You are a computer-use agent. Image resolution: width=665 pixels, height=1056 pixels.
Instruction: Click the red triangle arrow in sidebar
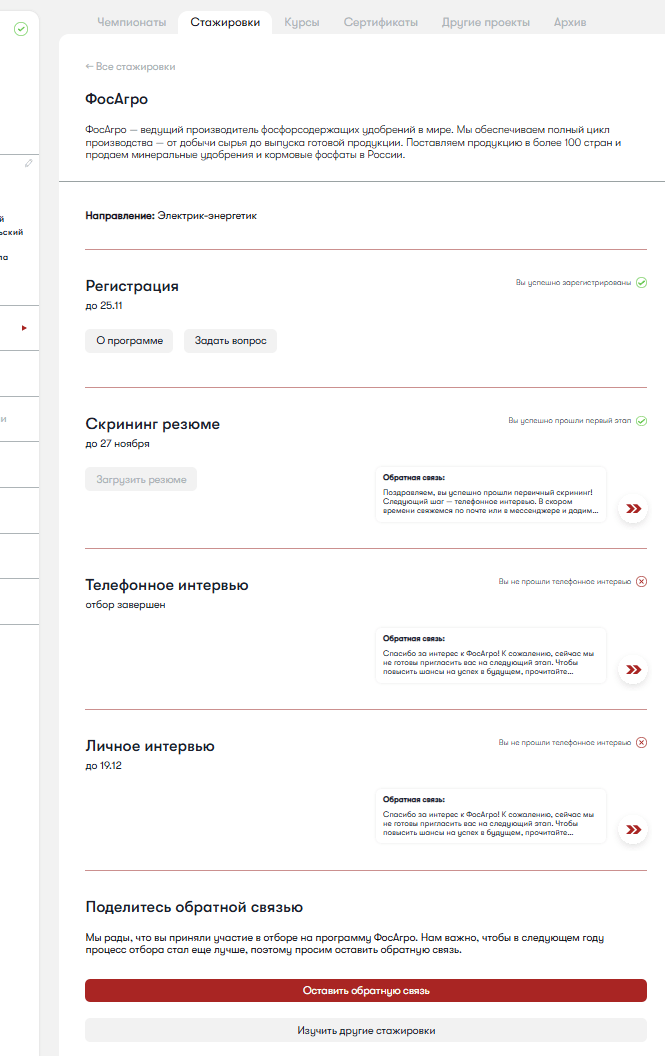tap(24, 328)
